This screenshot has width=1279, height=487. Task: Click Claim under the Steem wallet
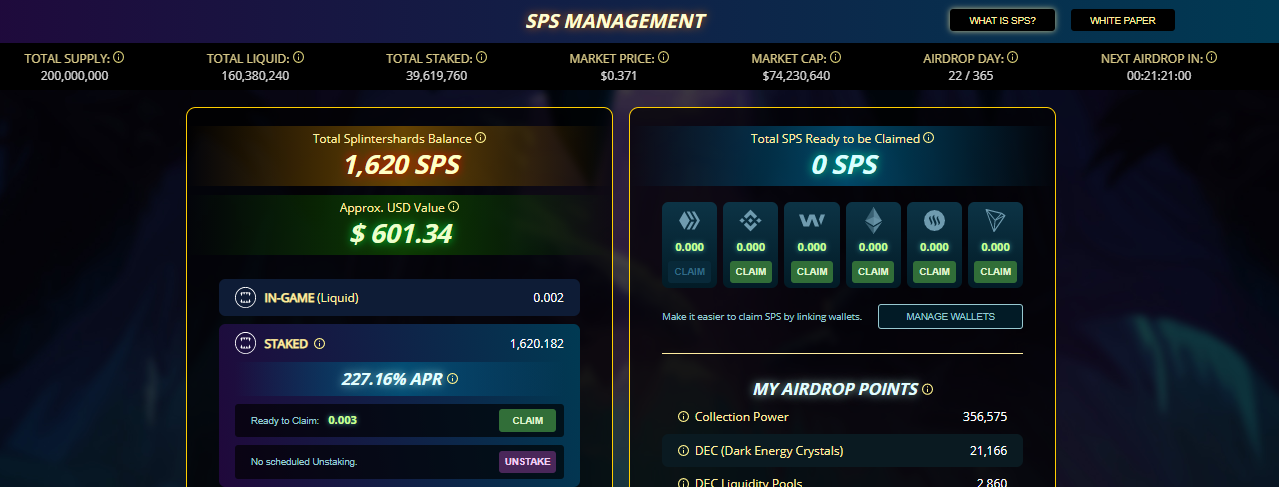tap(934, 271)
